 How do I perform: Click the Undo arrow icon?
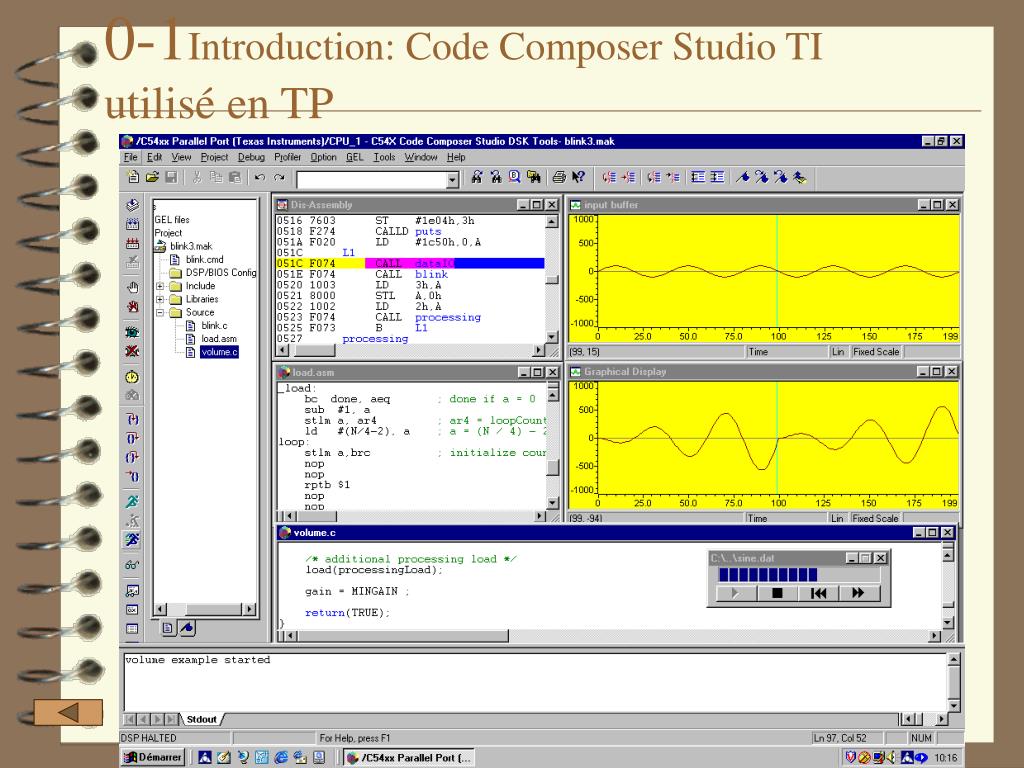260,177
